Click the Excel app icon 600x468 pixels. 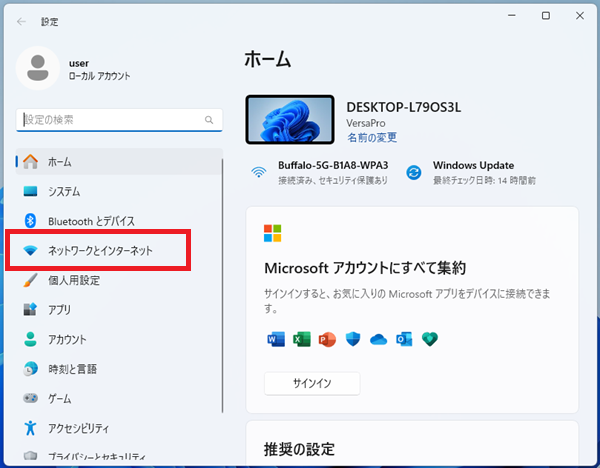(x=302, y=339)
